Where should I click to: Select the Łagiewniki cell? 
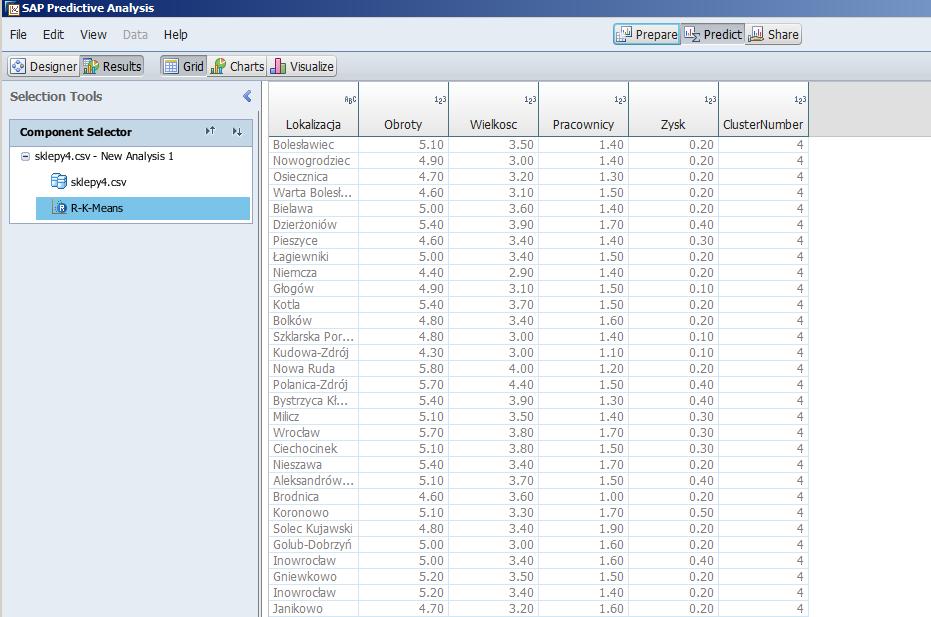[314, 257]
